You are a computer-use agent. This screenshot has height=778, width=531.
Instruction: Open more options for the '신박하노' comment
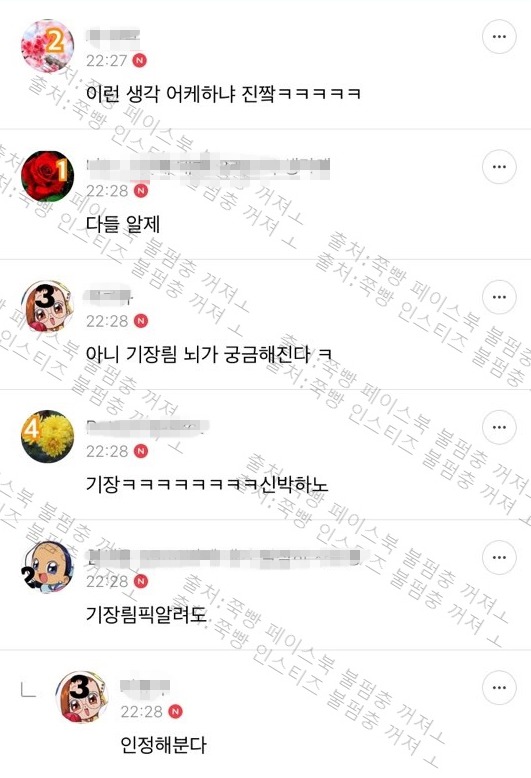coord(499,427)
